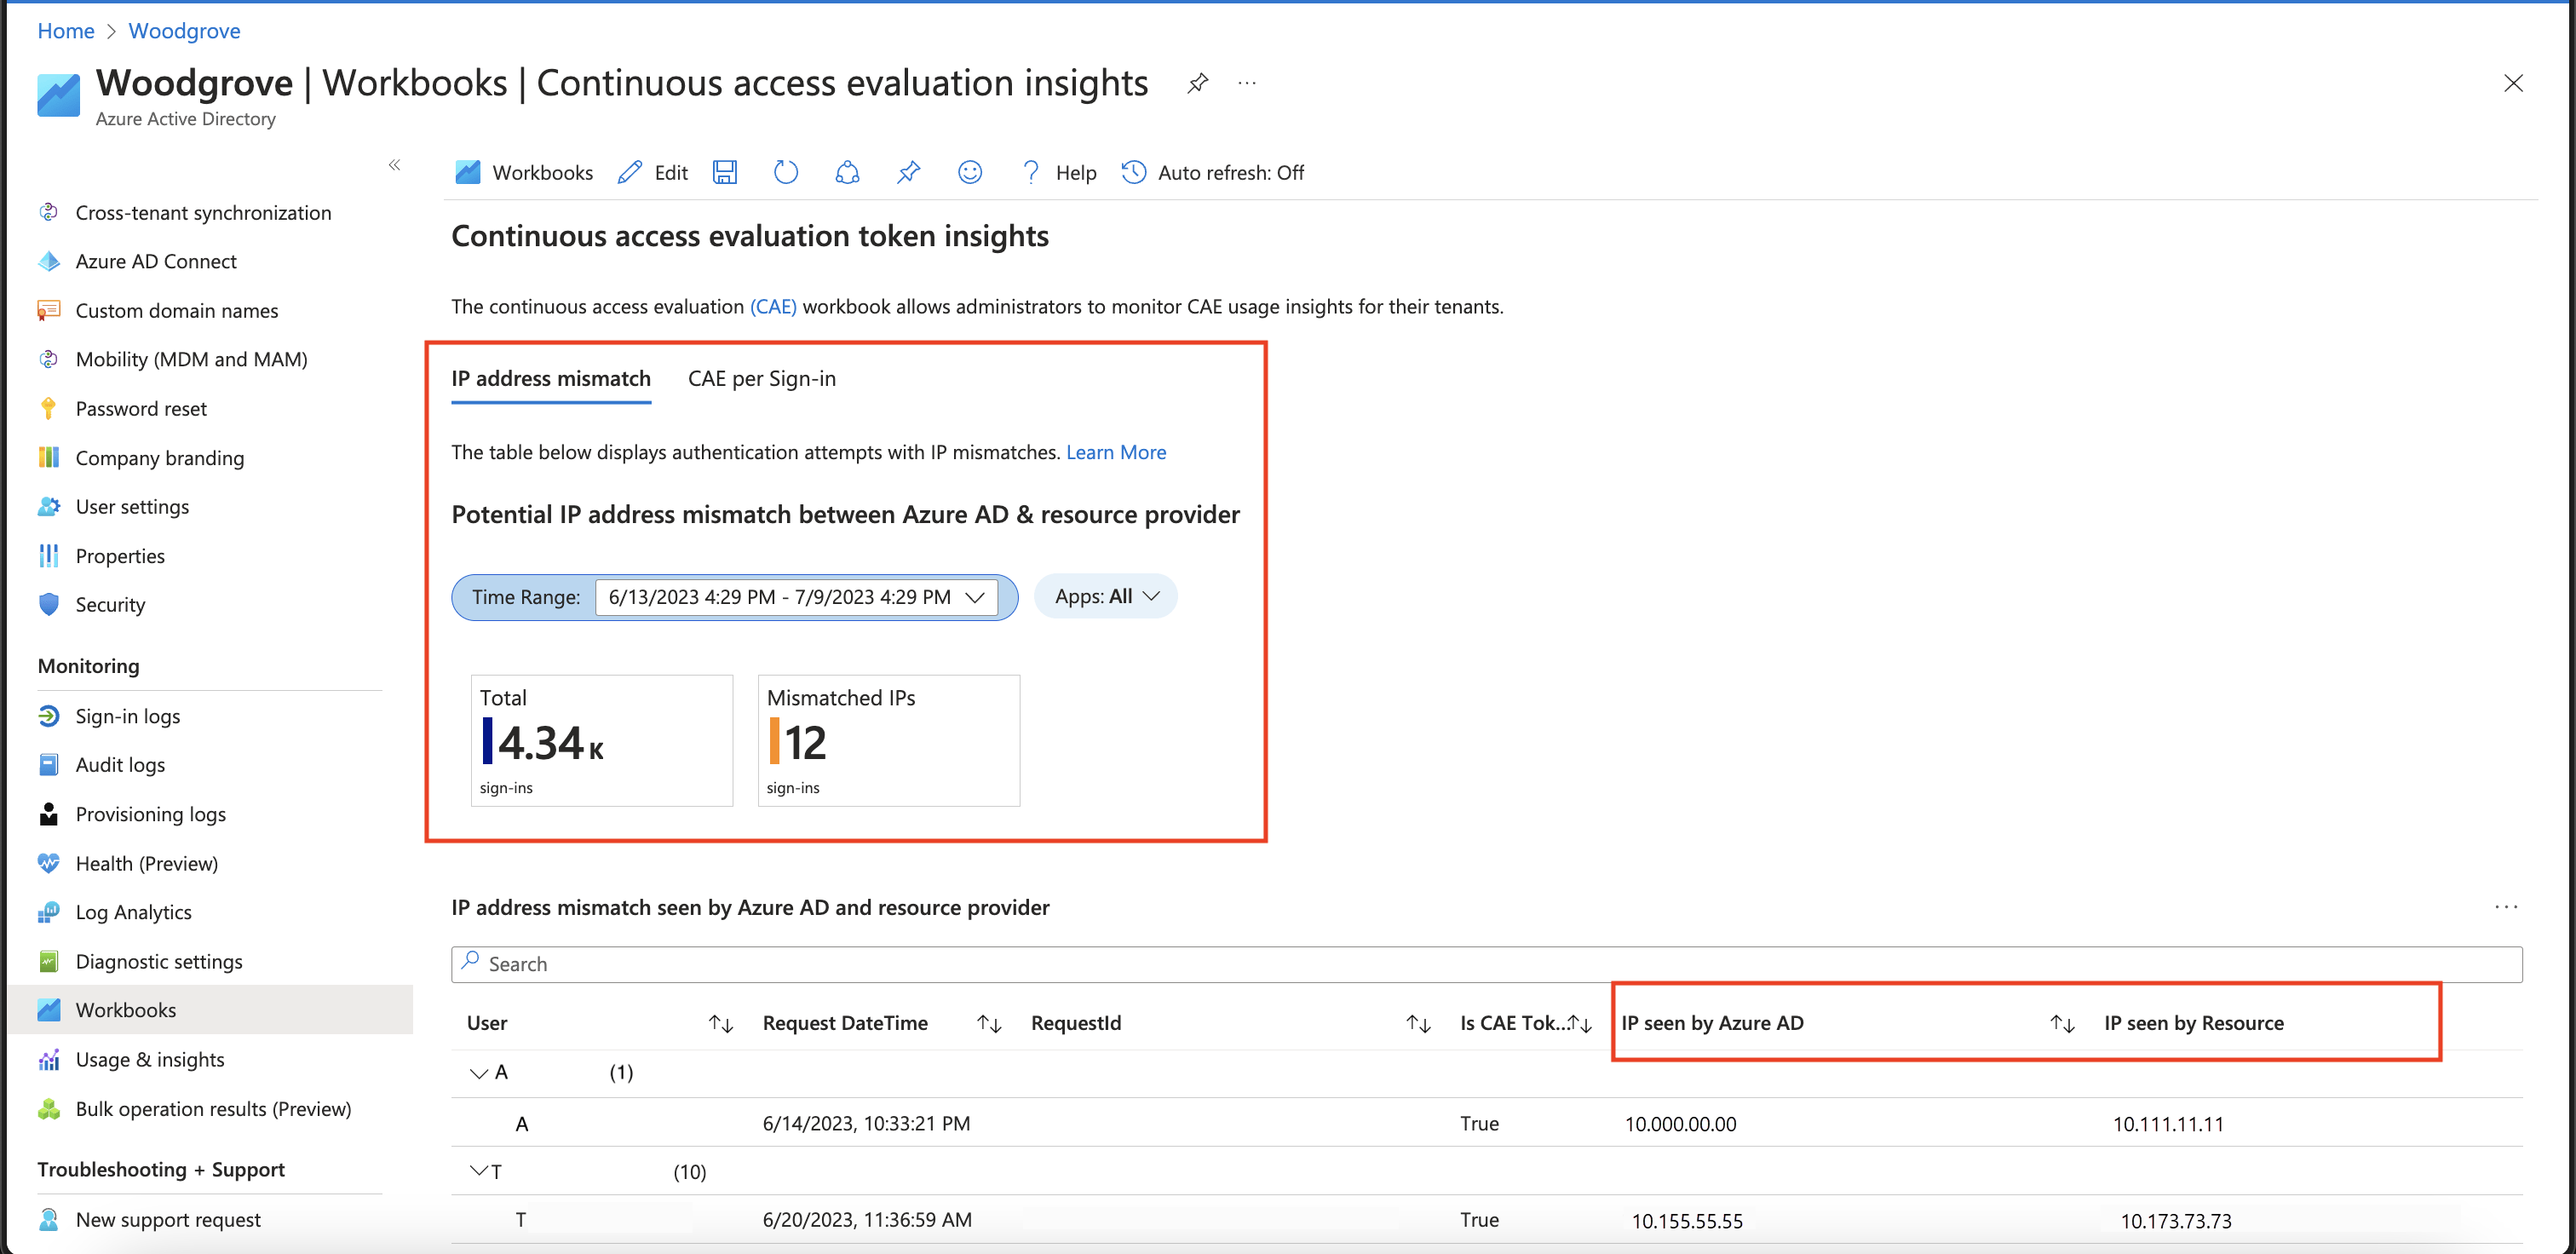The width and height of the screenshot is (2576, 1254).
Task: Save the workbook using the disk icon
Action: pyautogui.click(x=725, y=172)
